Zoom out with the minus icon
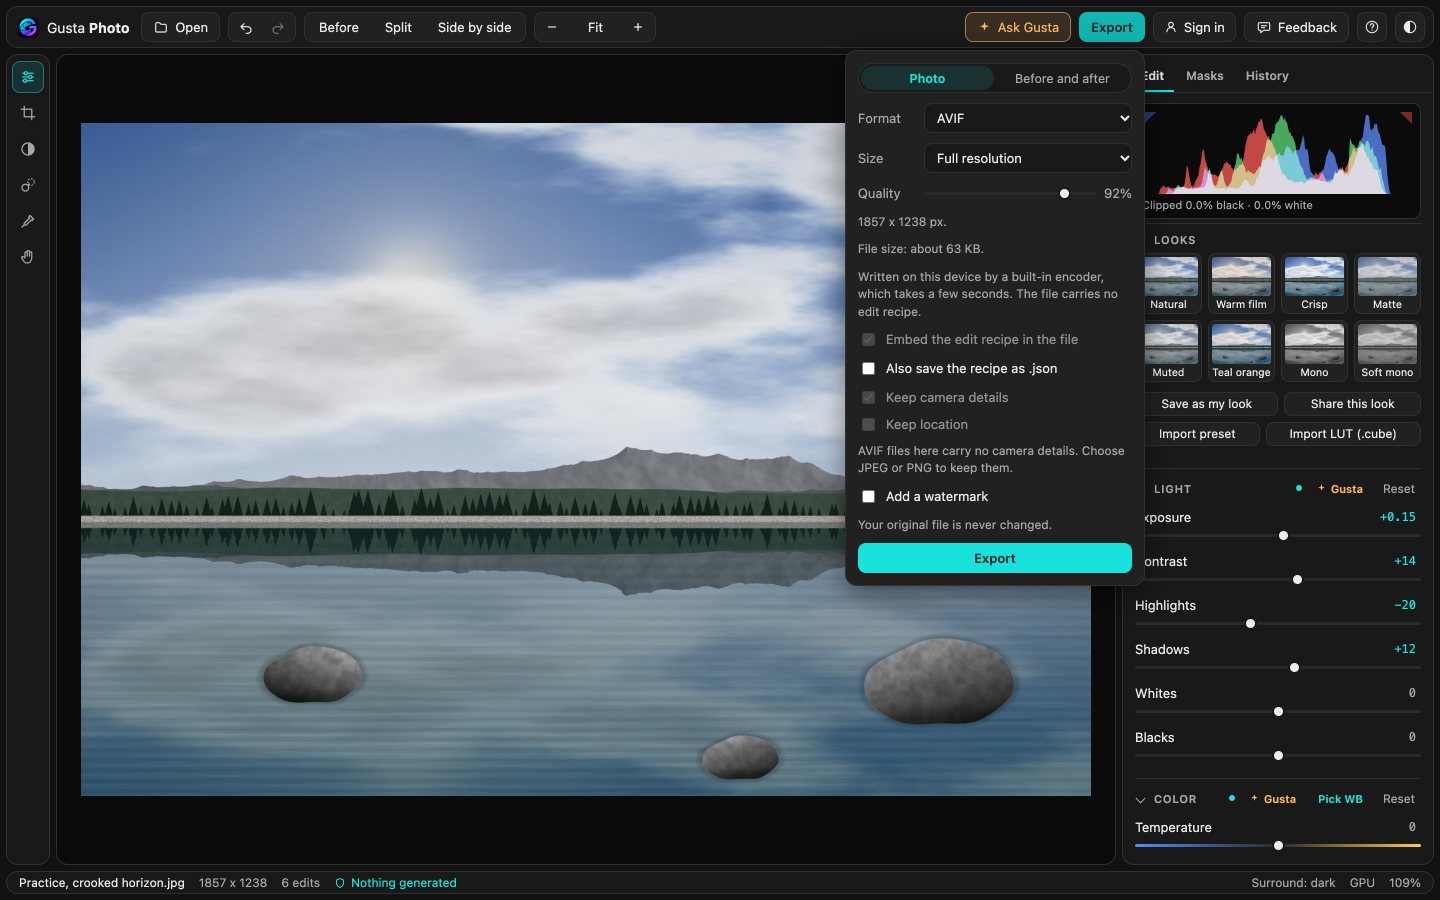Screen dimensions: 1440x900 [552, 27]
